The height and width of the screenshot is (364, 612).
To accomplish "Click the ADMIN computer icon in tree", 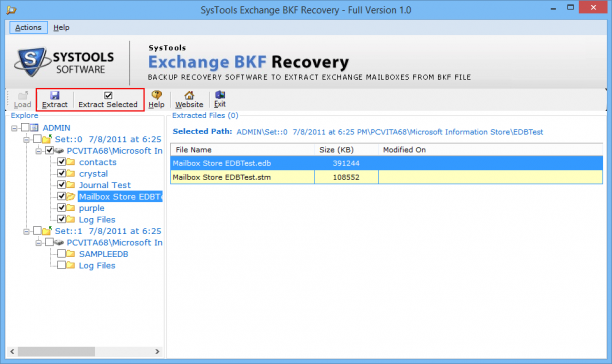I will 34,128.
